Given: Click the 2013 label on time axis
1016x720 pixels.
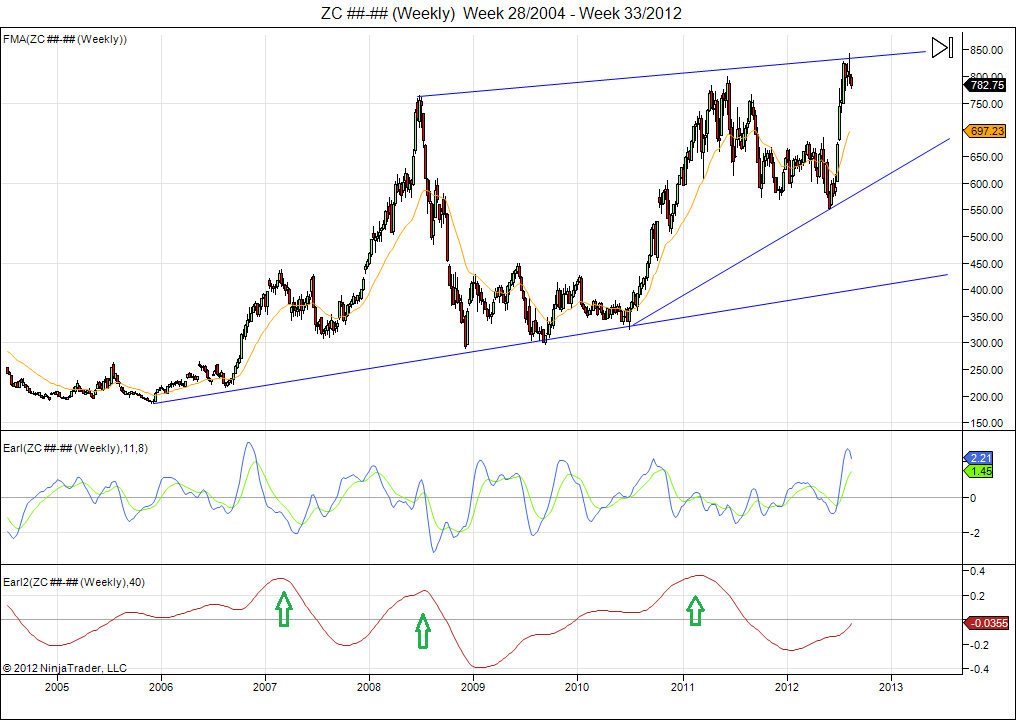Looking at the screenshot, I should (891, 688).
